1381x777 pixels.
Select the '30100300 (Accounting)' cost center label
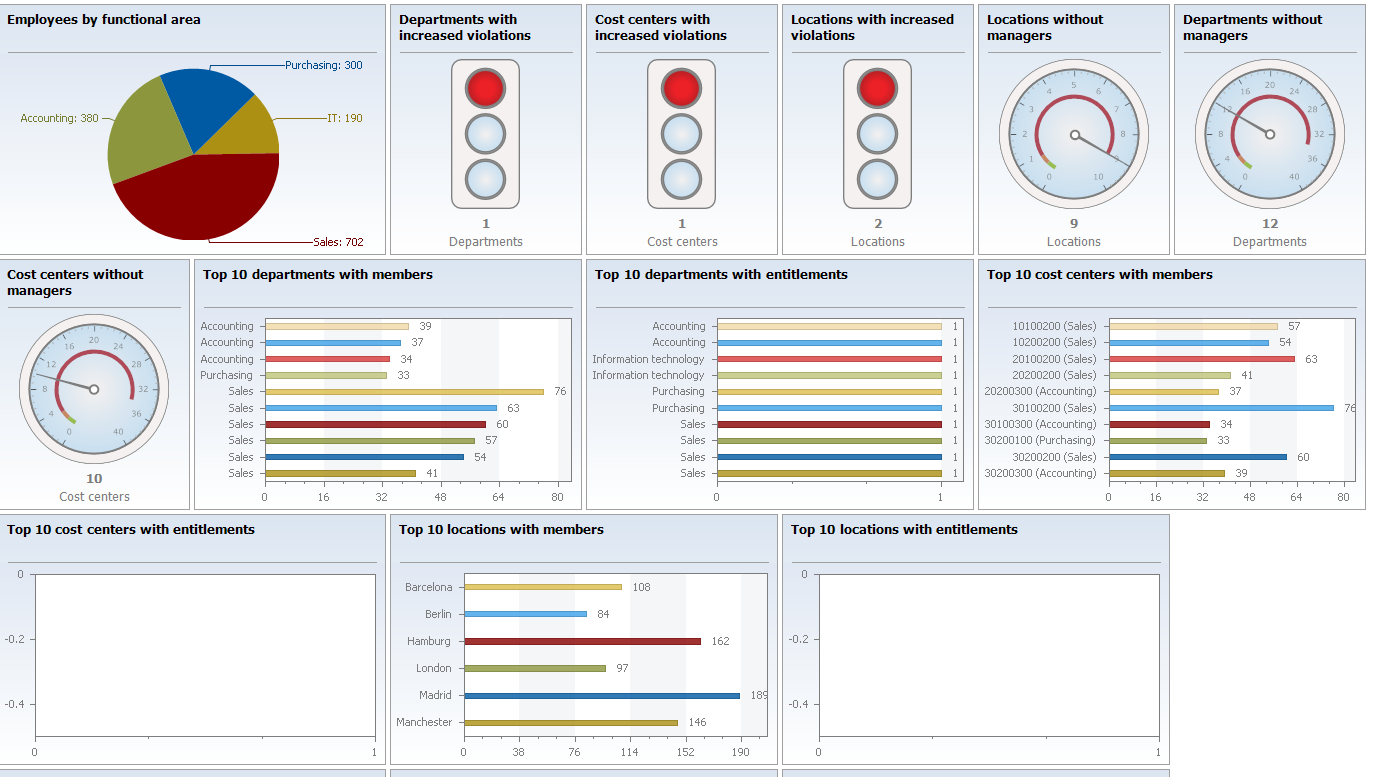tap(1041, 424)
